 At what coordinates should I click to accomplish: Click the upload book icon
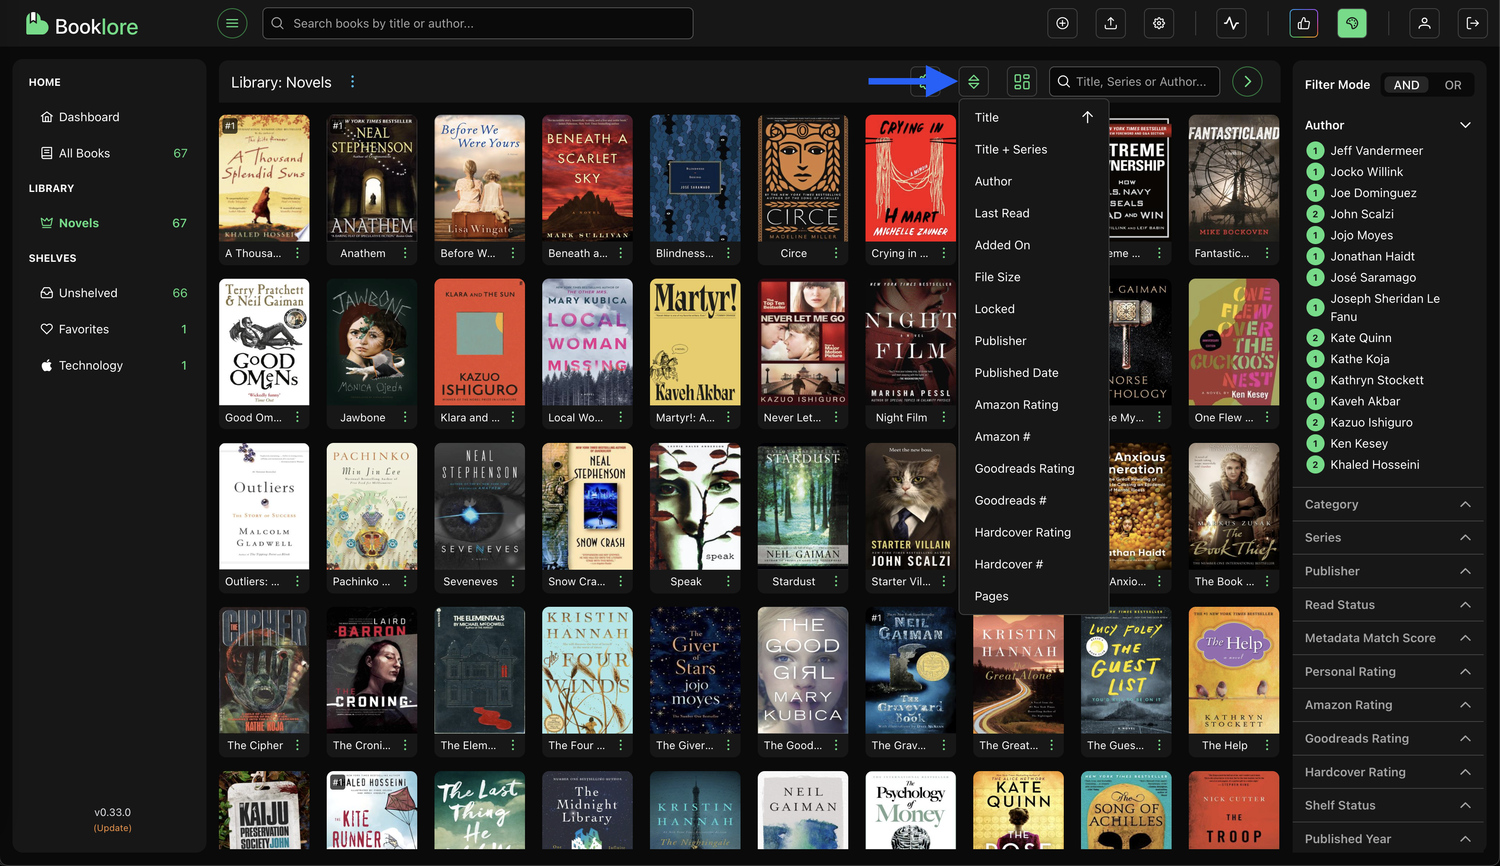pyautogui.click(x=1110, y=23)
